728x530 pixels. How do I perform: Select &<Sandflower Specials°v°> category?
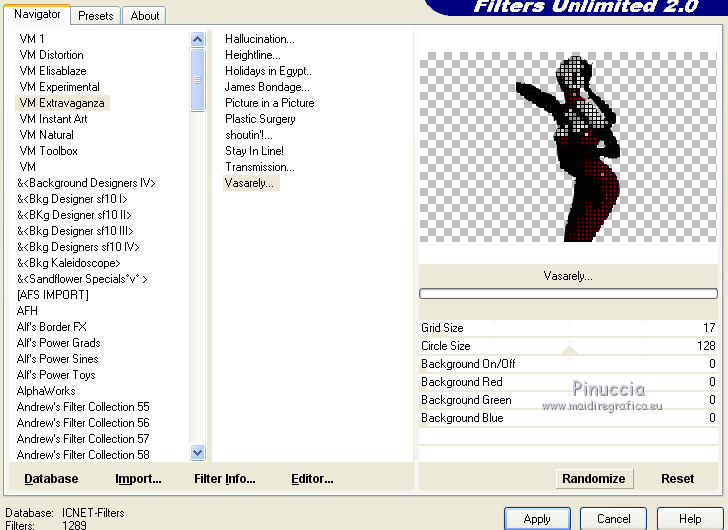coord(82,279)
